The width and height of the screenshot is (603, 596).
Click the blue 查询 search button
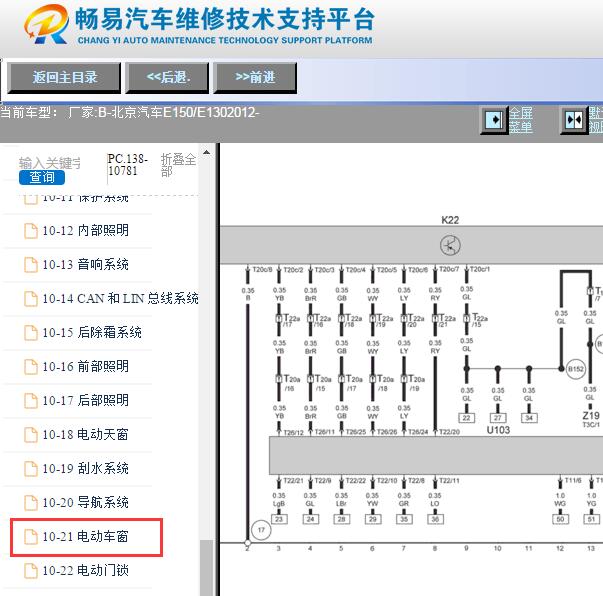(x=42, y=177)
